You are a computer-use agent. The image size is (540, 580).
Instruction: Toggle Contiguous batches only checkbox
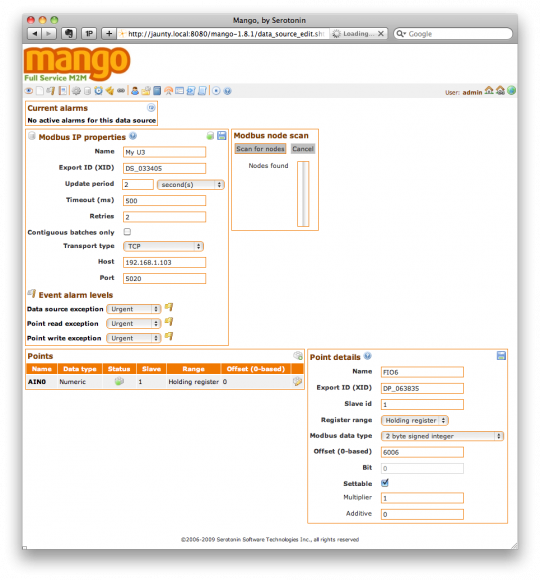click(x=127, y=232)
